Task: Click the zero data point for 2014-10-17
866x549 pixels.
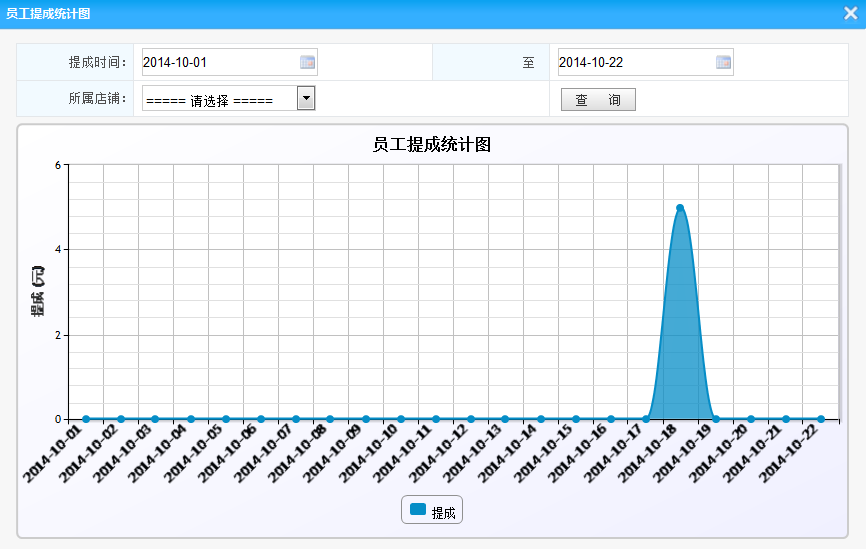Action: (x=646, y=419)
